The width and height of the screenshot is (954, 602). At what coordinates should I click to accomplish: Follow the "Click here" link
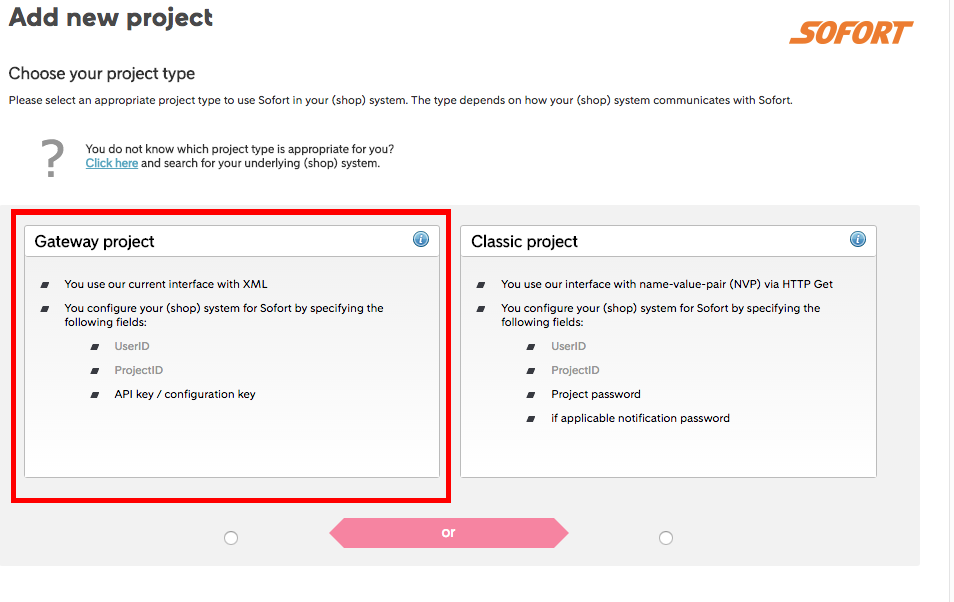pos(112,163)
